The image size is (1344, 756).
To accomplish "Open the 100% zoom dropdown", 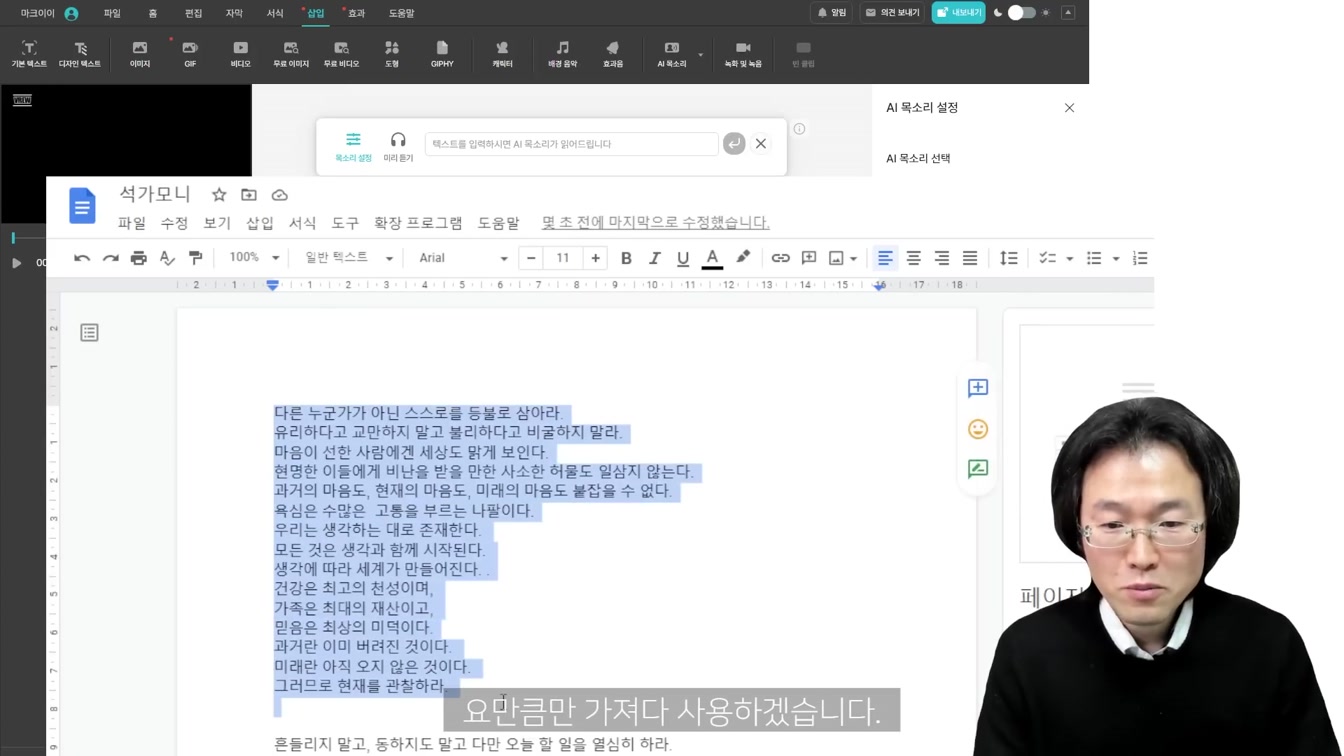I will click(254, 258).
